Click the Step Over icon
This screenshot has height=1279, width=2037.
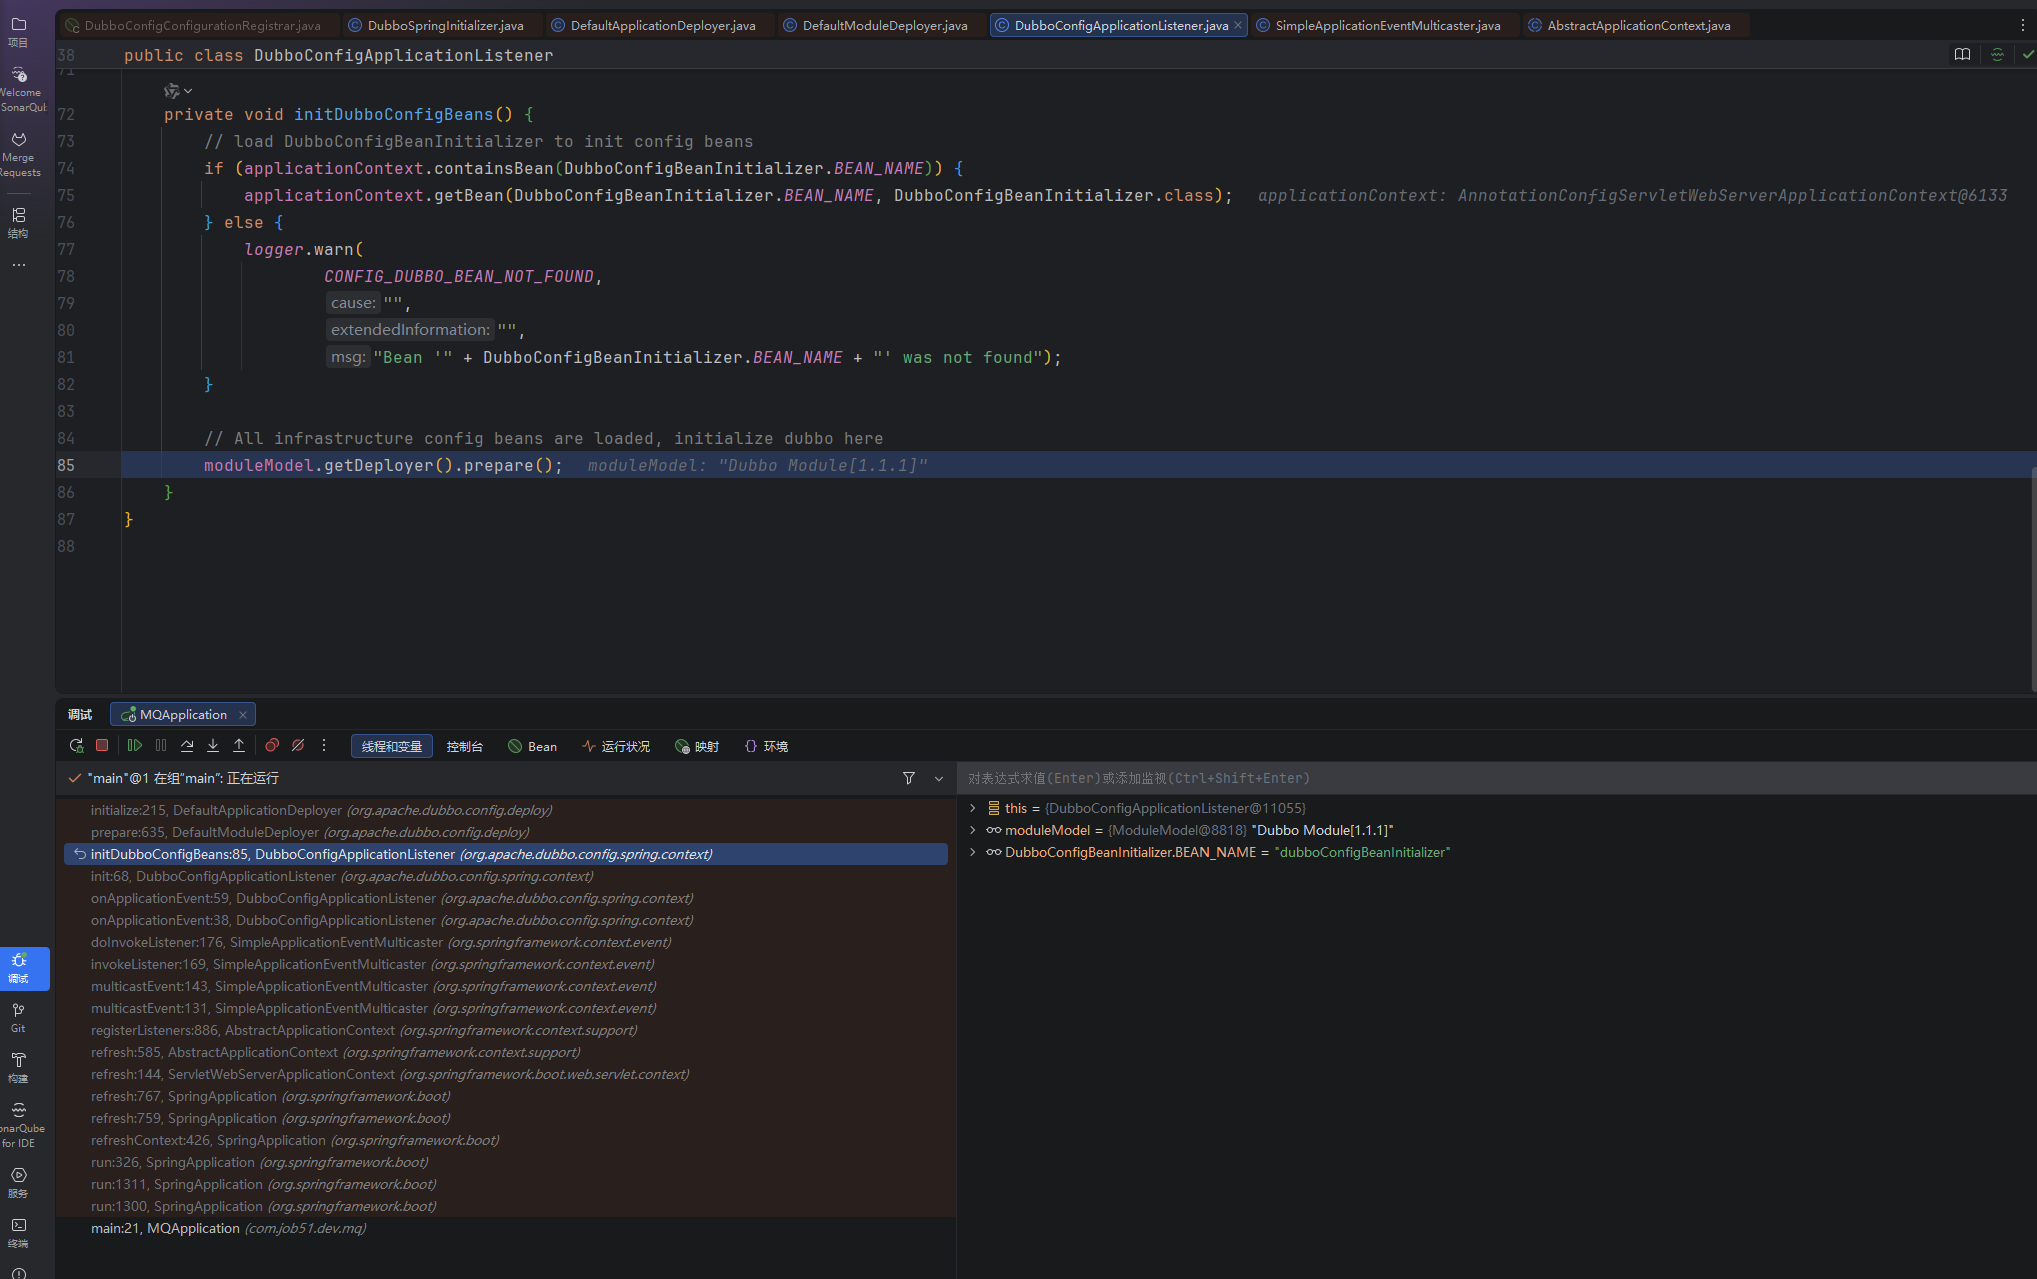coord(187,746)
